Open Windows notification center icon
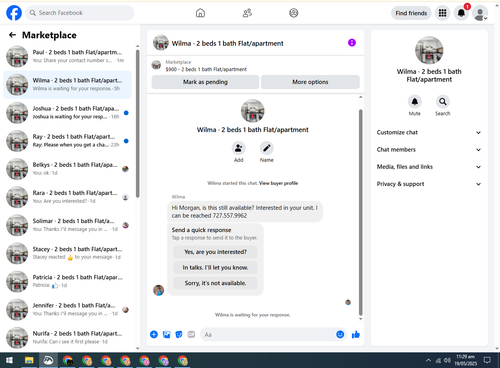This screenshot has height=368, width=500. pos(487,360)
